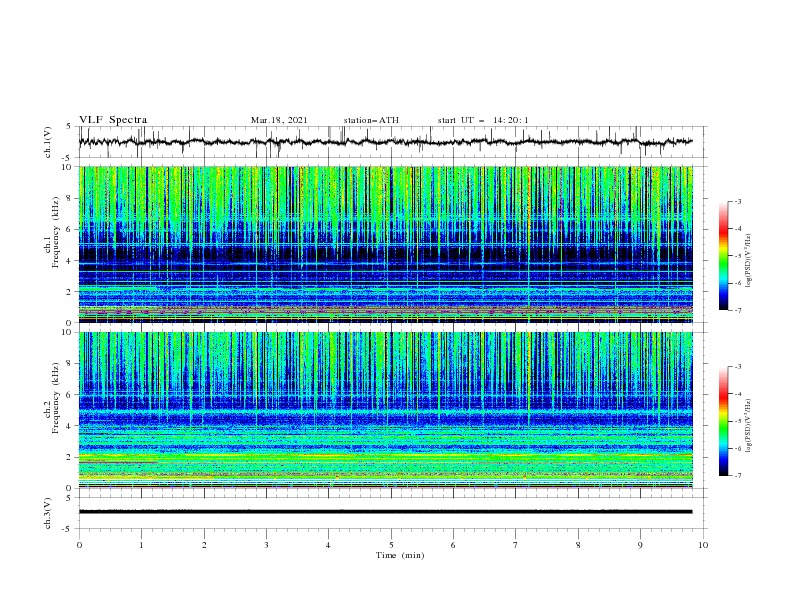Viewport: 792px width, 612px height.
Task: Click the ch.3 flat black waveform trace
Action: (x=385, y=512)
